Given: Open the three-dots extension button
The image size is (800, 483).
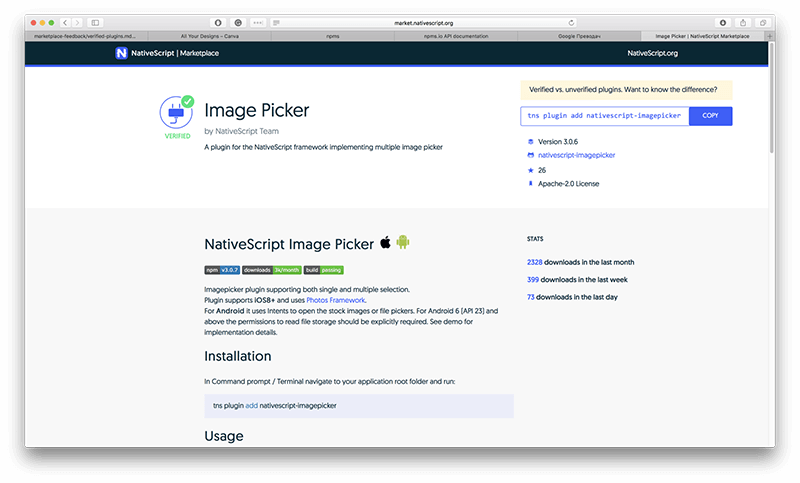Looking at the screenshot, I should (258, 22).
